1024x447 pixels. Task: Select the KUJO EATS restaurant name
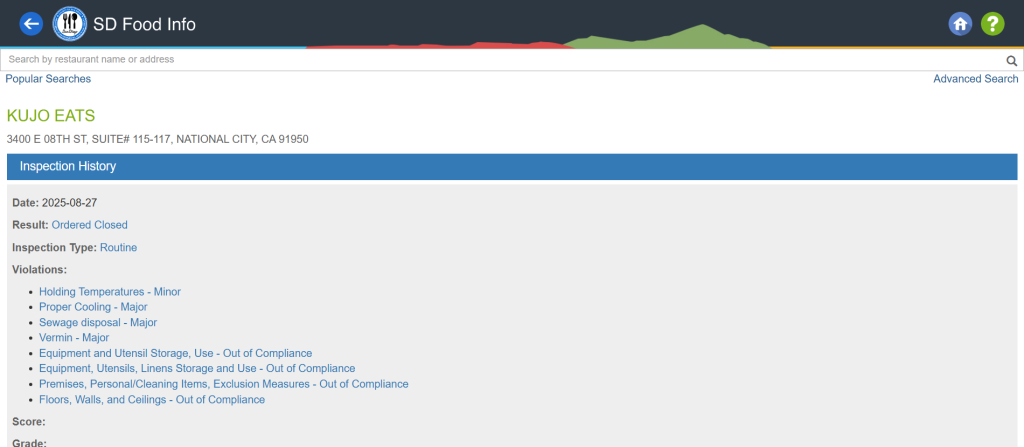[x=51, y=116]
